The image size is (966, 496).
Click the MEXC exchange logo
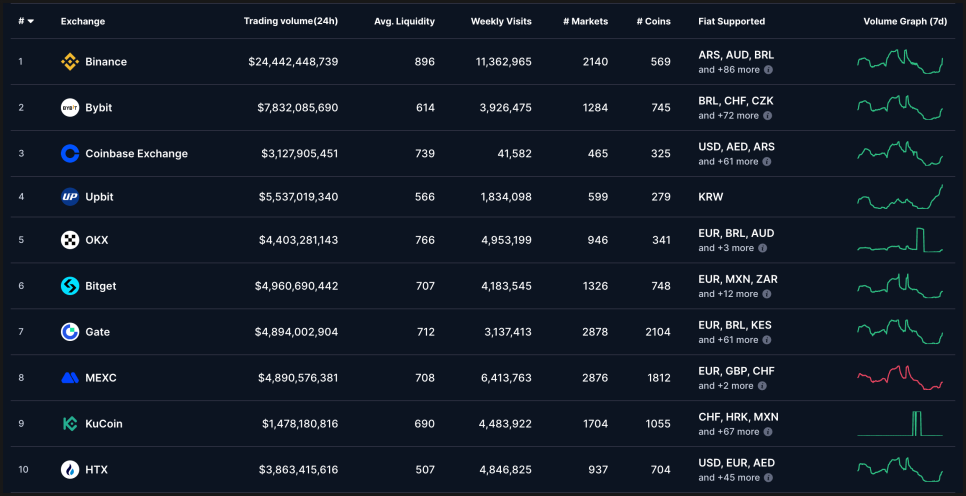[x=70, y=378]
